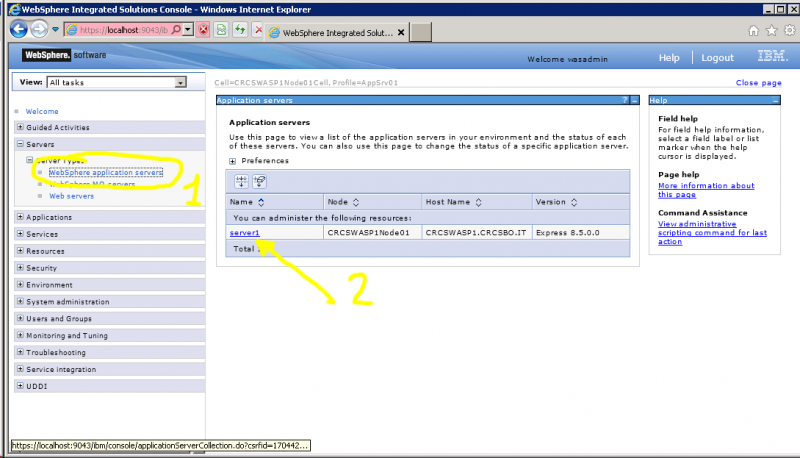Click question mark icon on Application servers panel
The width and height of the screenshot is (800, 458).
624,101
